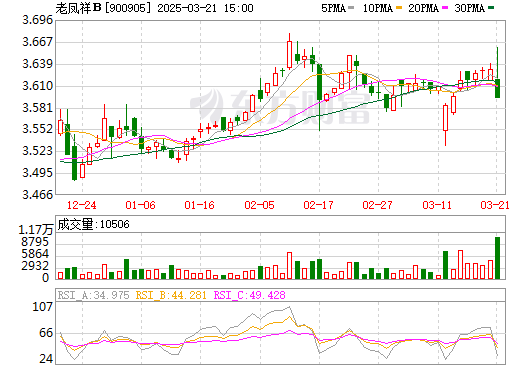Click the RSI_C:49.428 indicator label
520x365 pixels.
pyautogui.click(x=249, y=295)
